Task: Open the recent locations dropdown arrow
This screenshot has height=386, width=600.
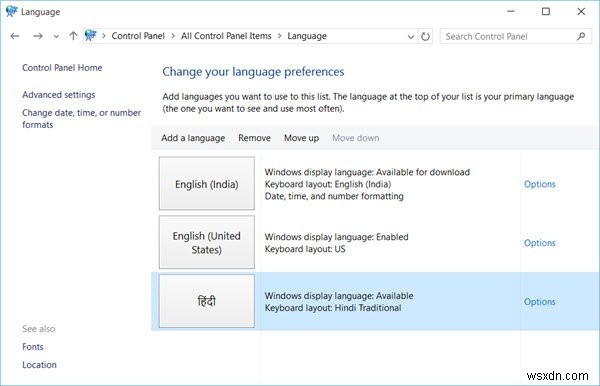Action: [56, 37]
